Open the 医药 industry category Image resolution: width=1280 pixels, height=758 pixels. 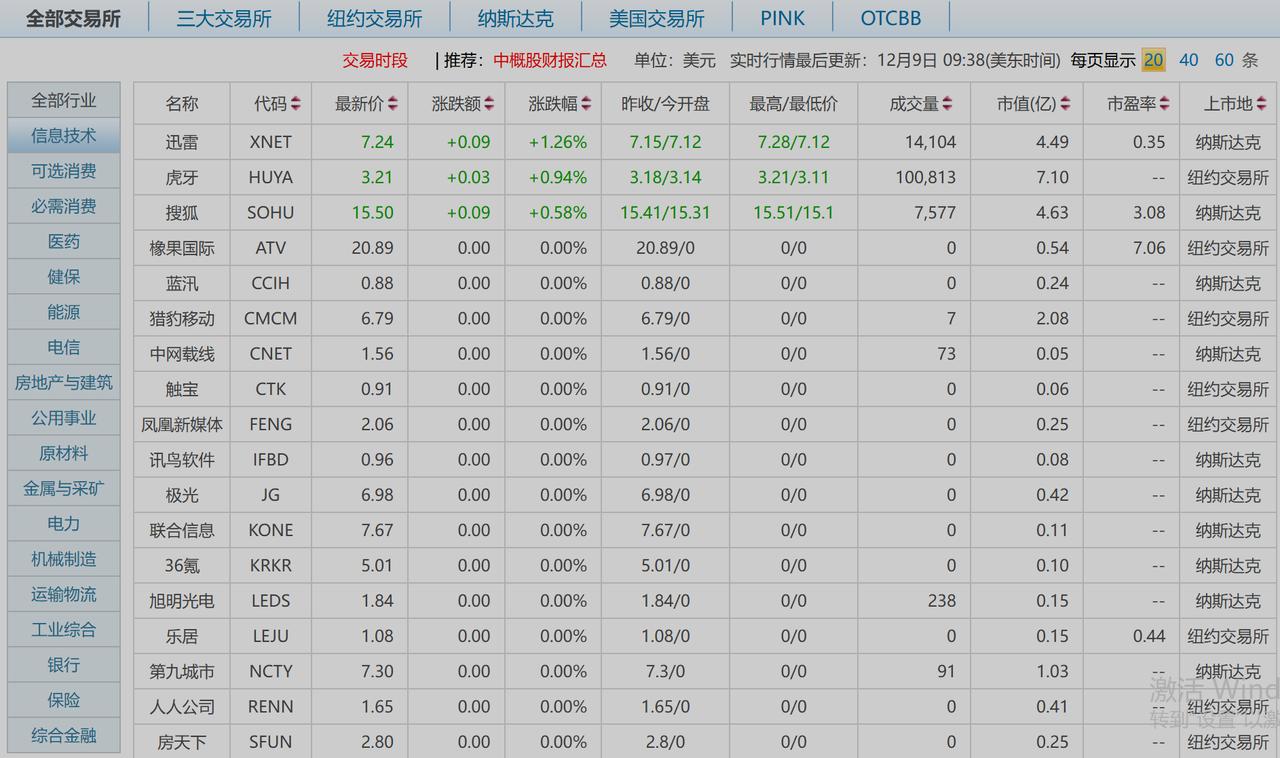pos(64,242)
